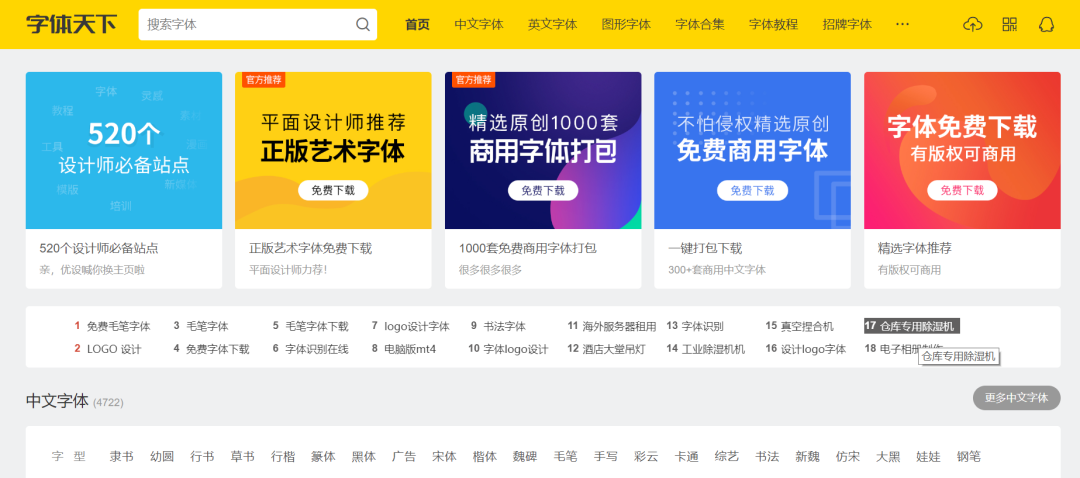The width and height of the screenshot is (1080, 478).
Task: Open the 中文字体 nav item
Action: (479, 25)
